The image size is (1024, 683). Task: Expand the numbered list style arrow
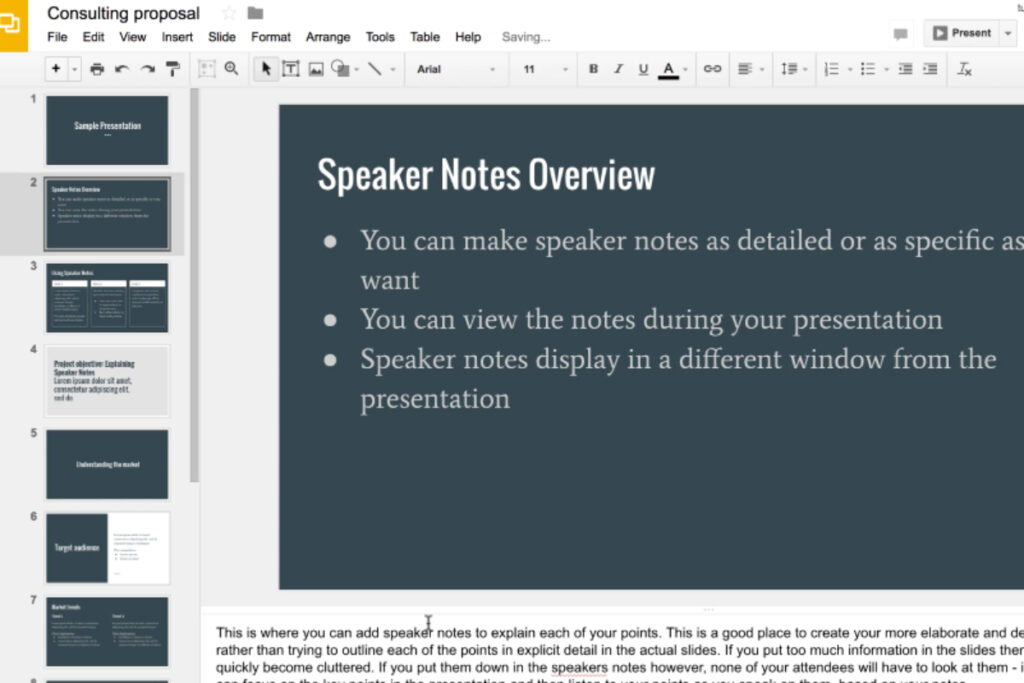point(850,69)
